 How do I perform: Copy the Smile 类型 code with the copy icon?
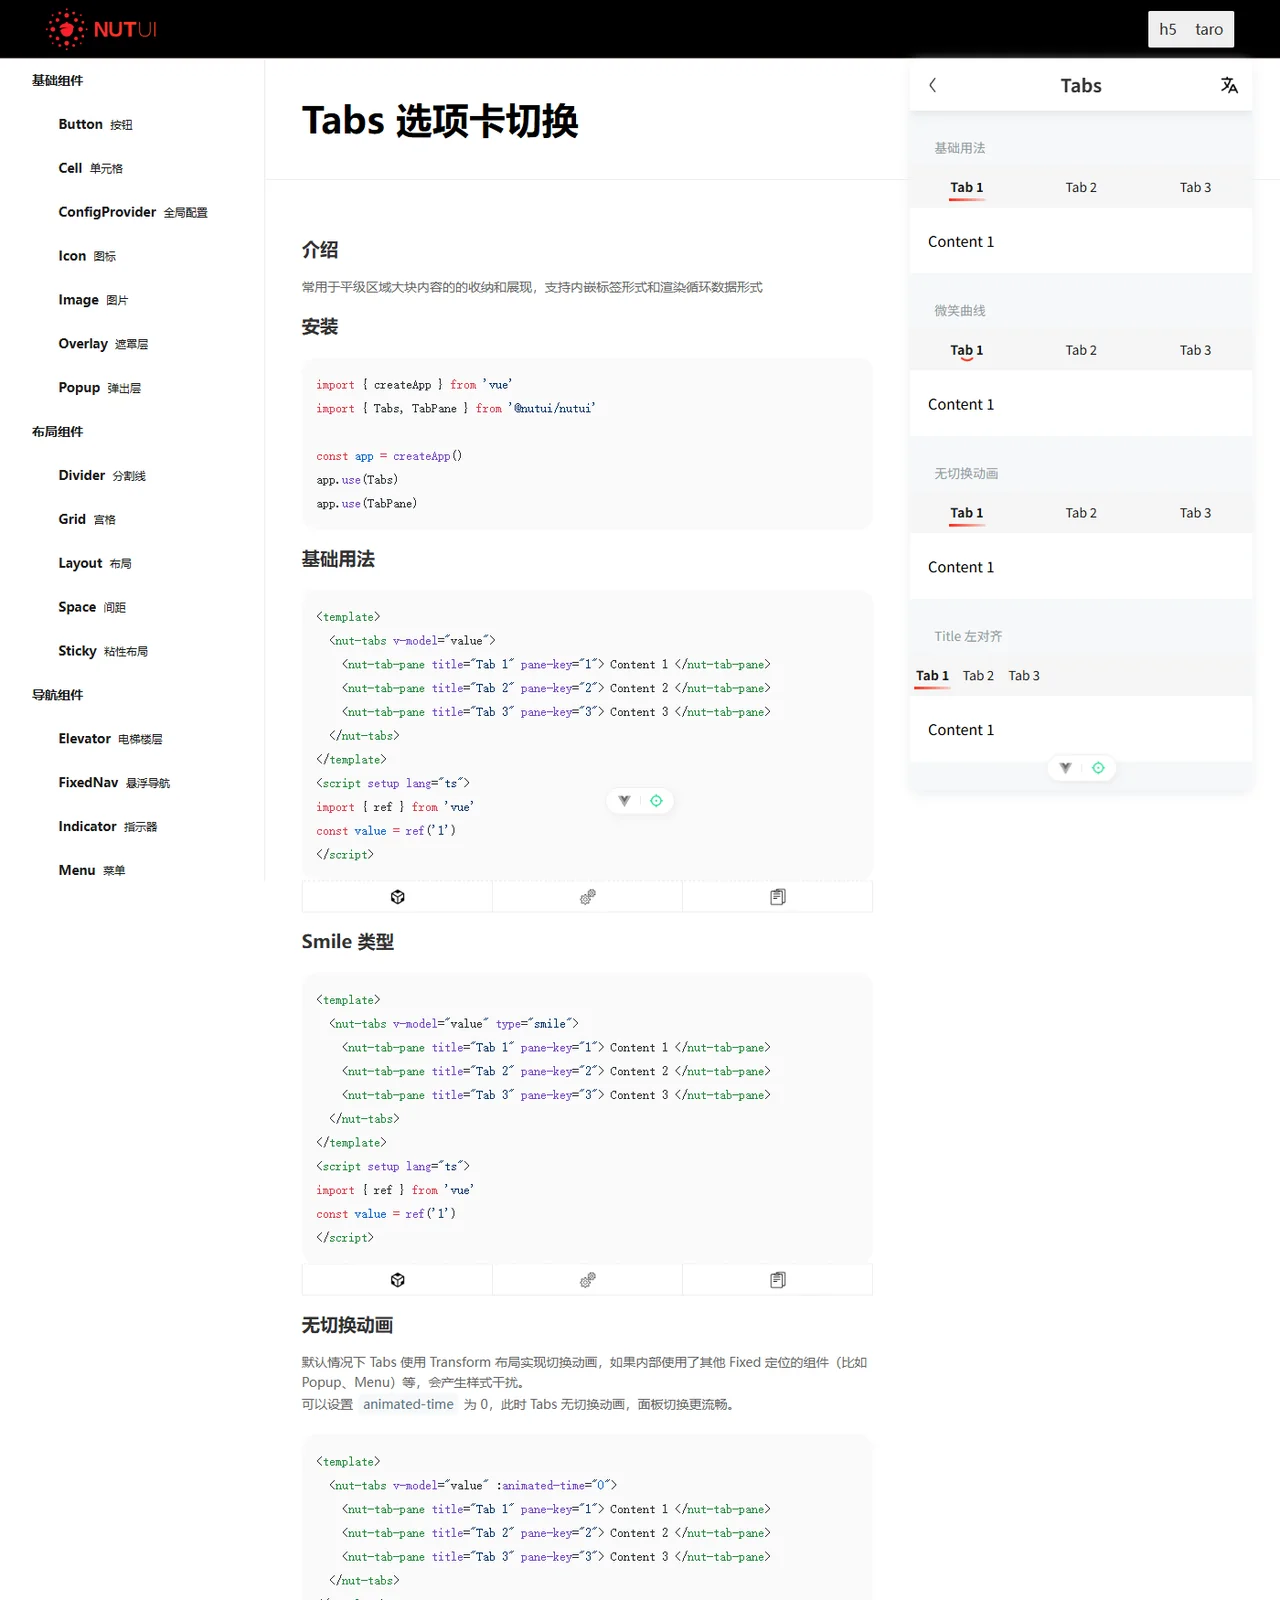coord(778,1280)
